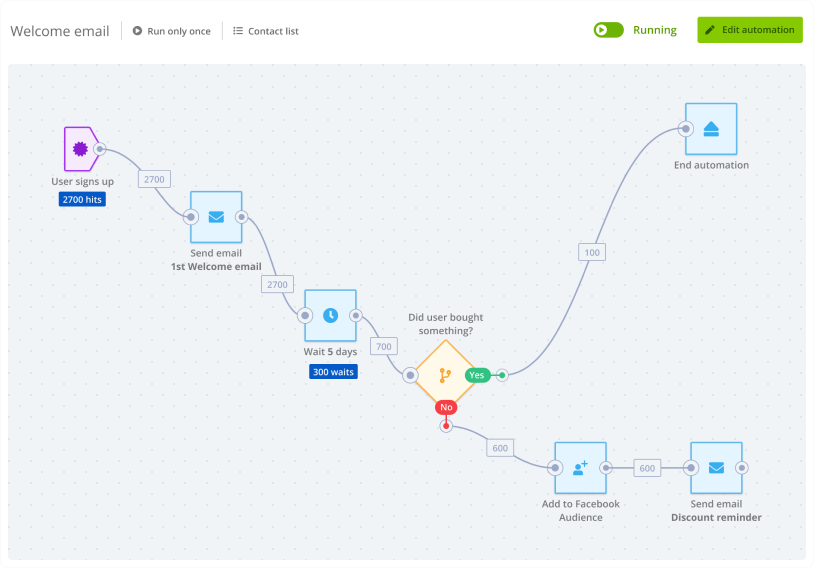Click the Running status text

655,30
